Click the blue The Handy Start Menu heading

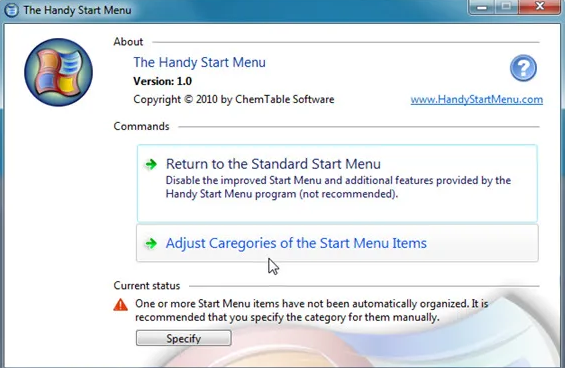(200, 62)
